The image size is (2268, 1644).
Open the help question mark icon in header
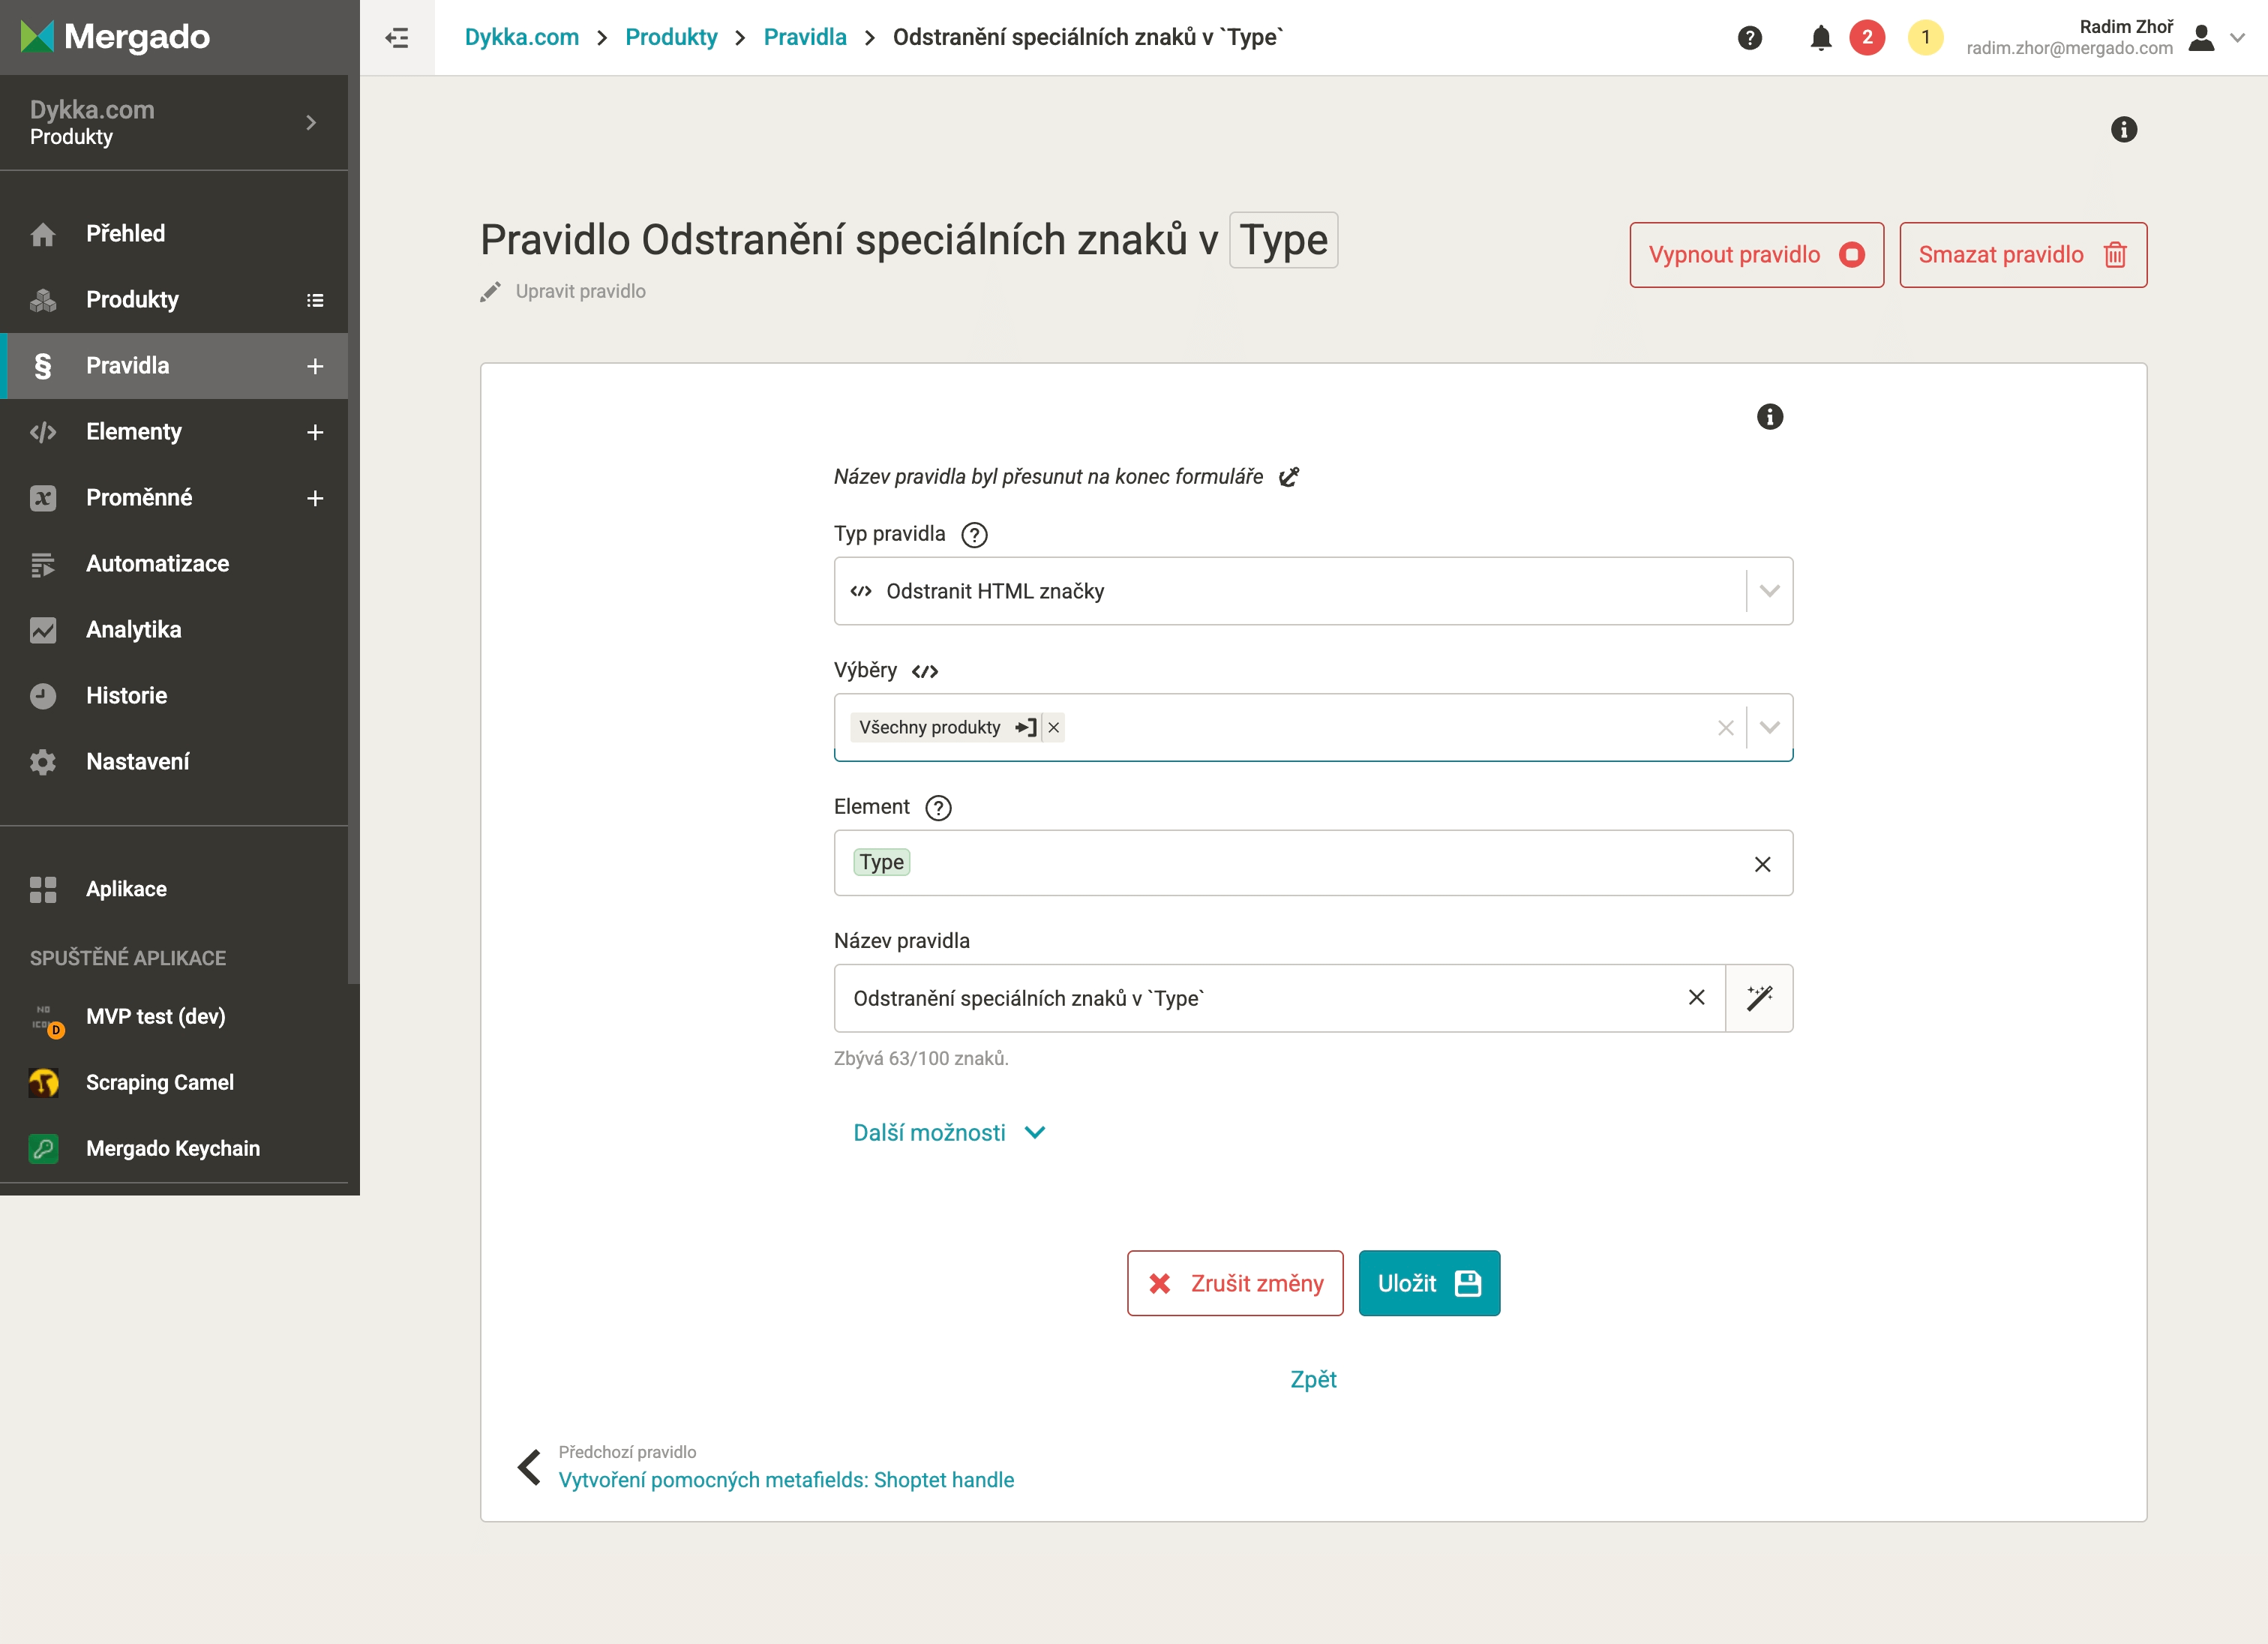1749,38
